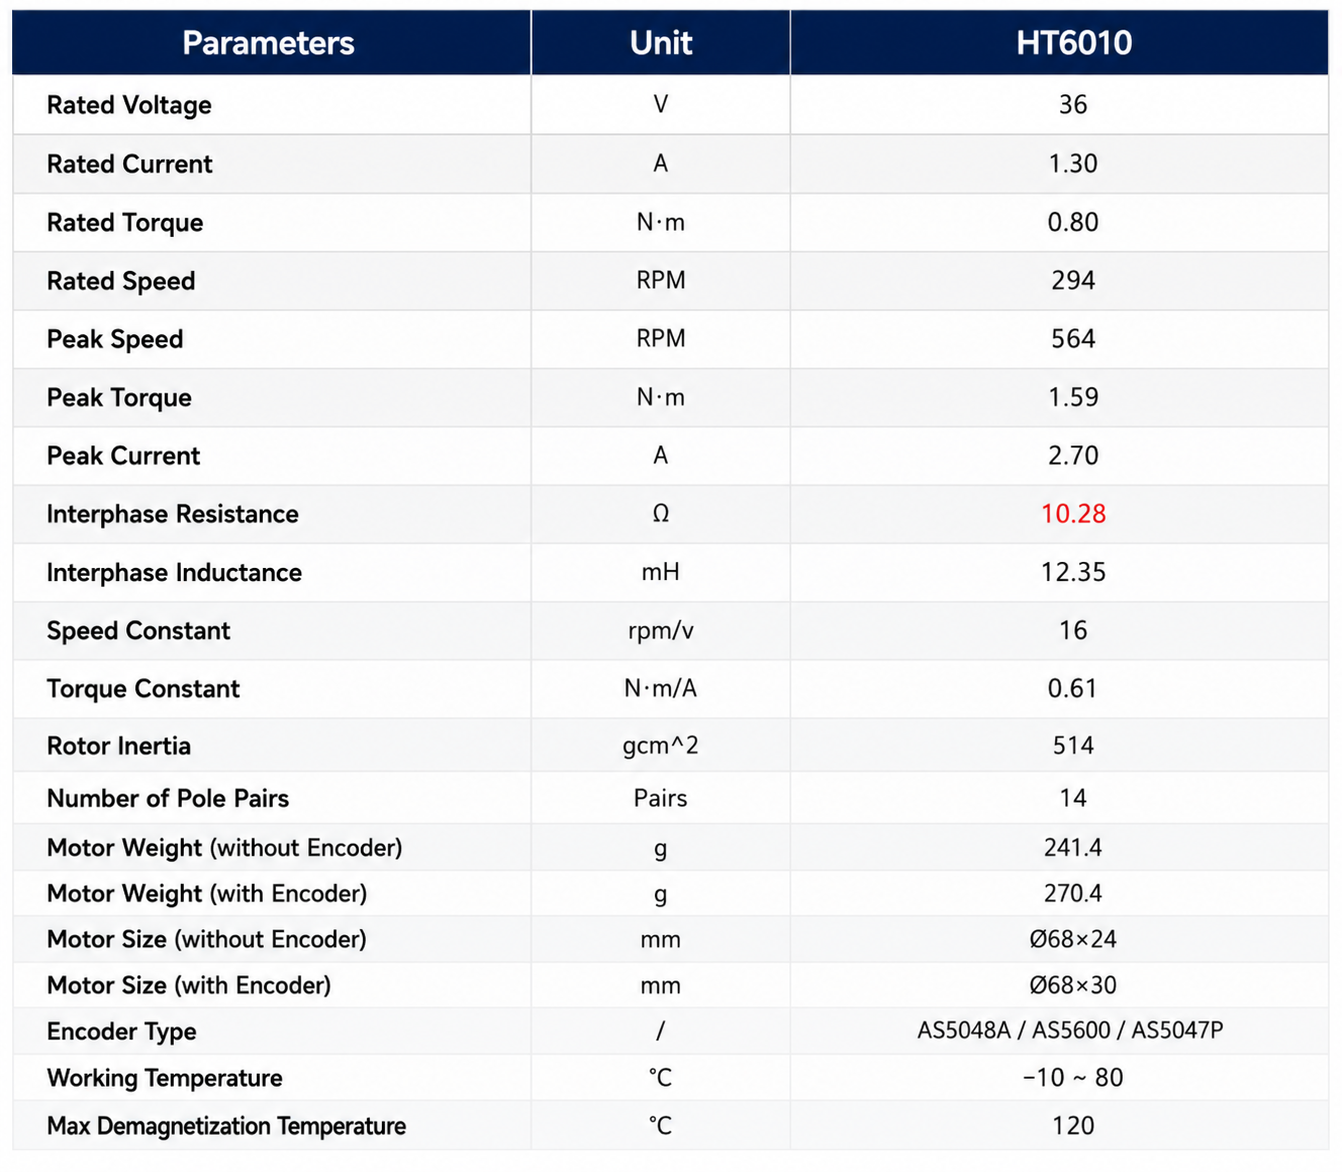This screenshot has height=1172, width=1342.
Task: Click the 12.35 inductance value
Action: pyautogui.click(x=1073, y=572)
